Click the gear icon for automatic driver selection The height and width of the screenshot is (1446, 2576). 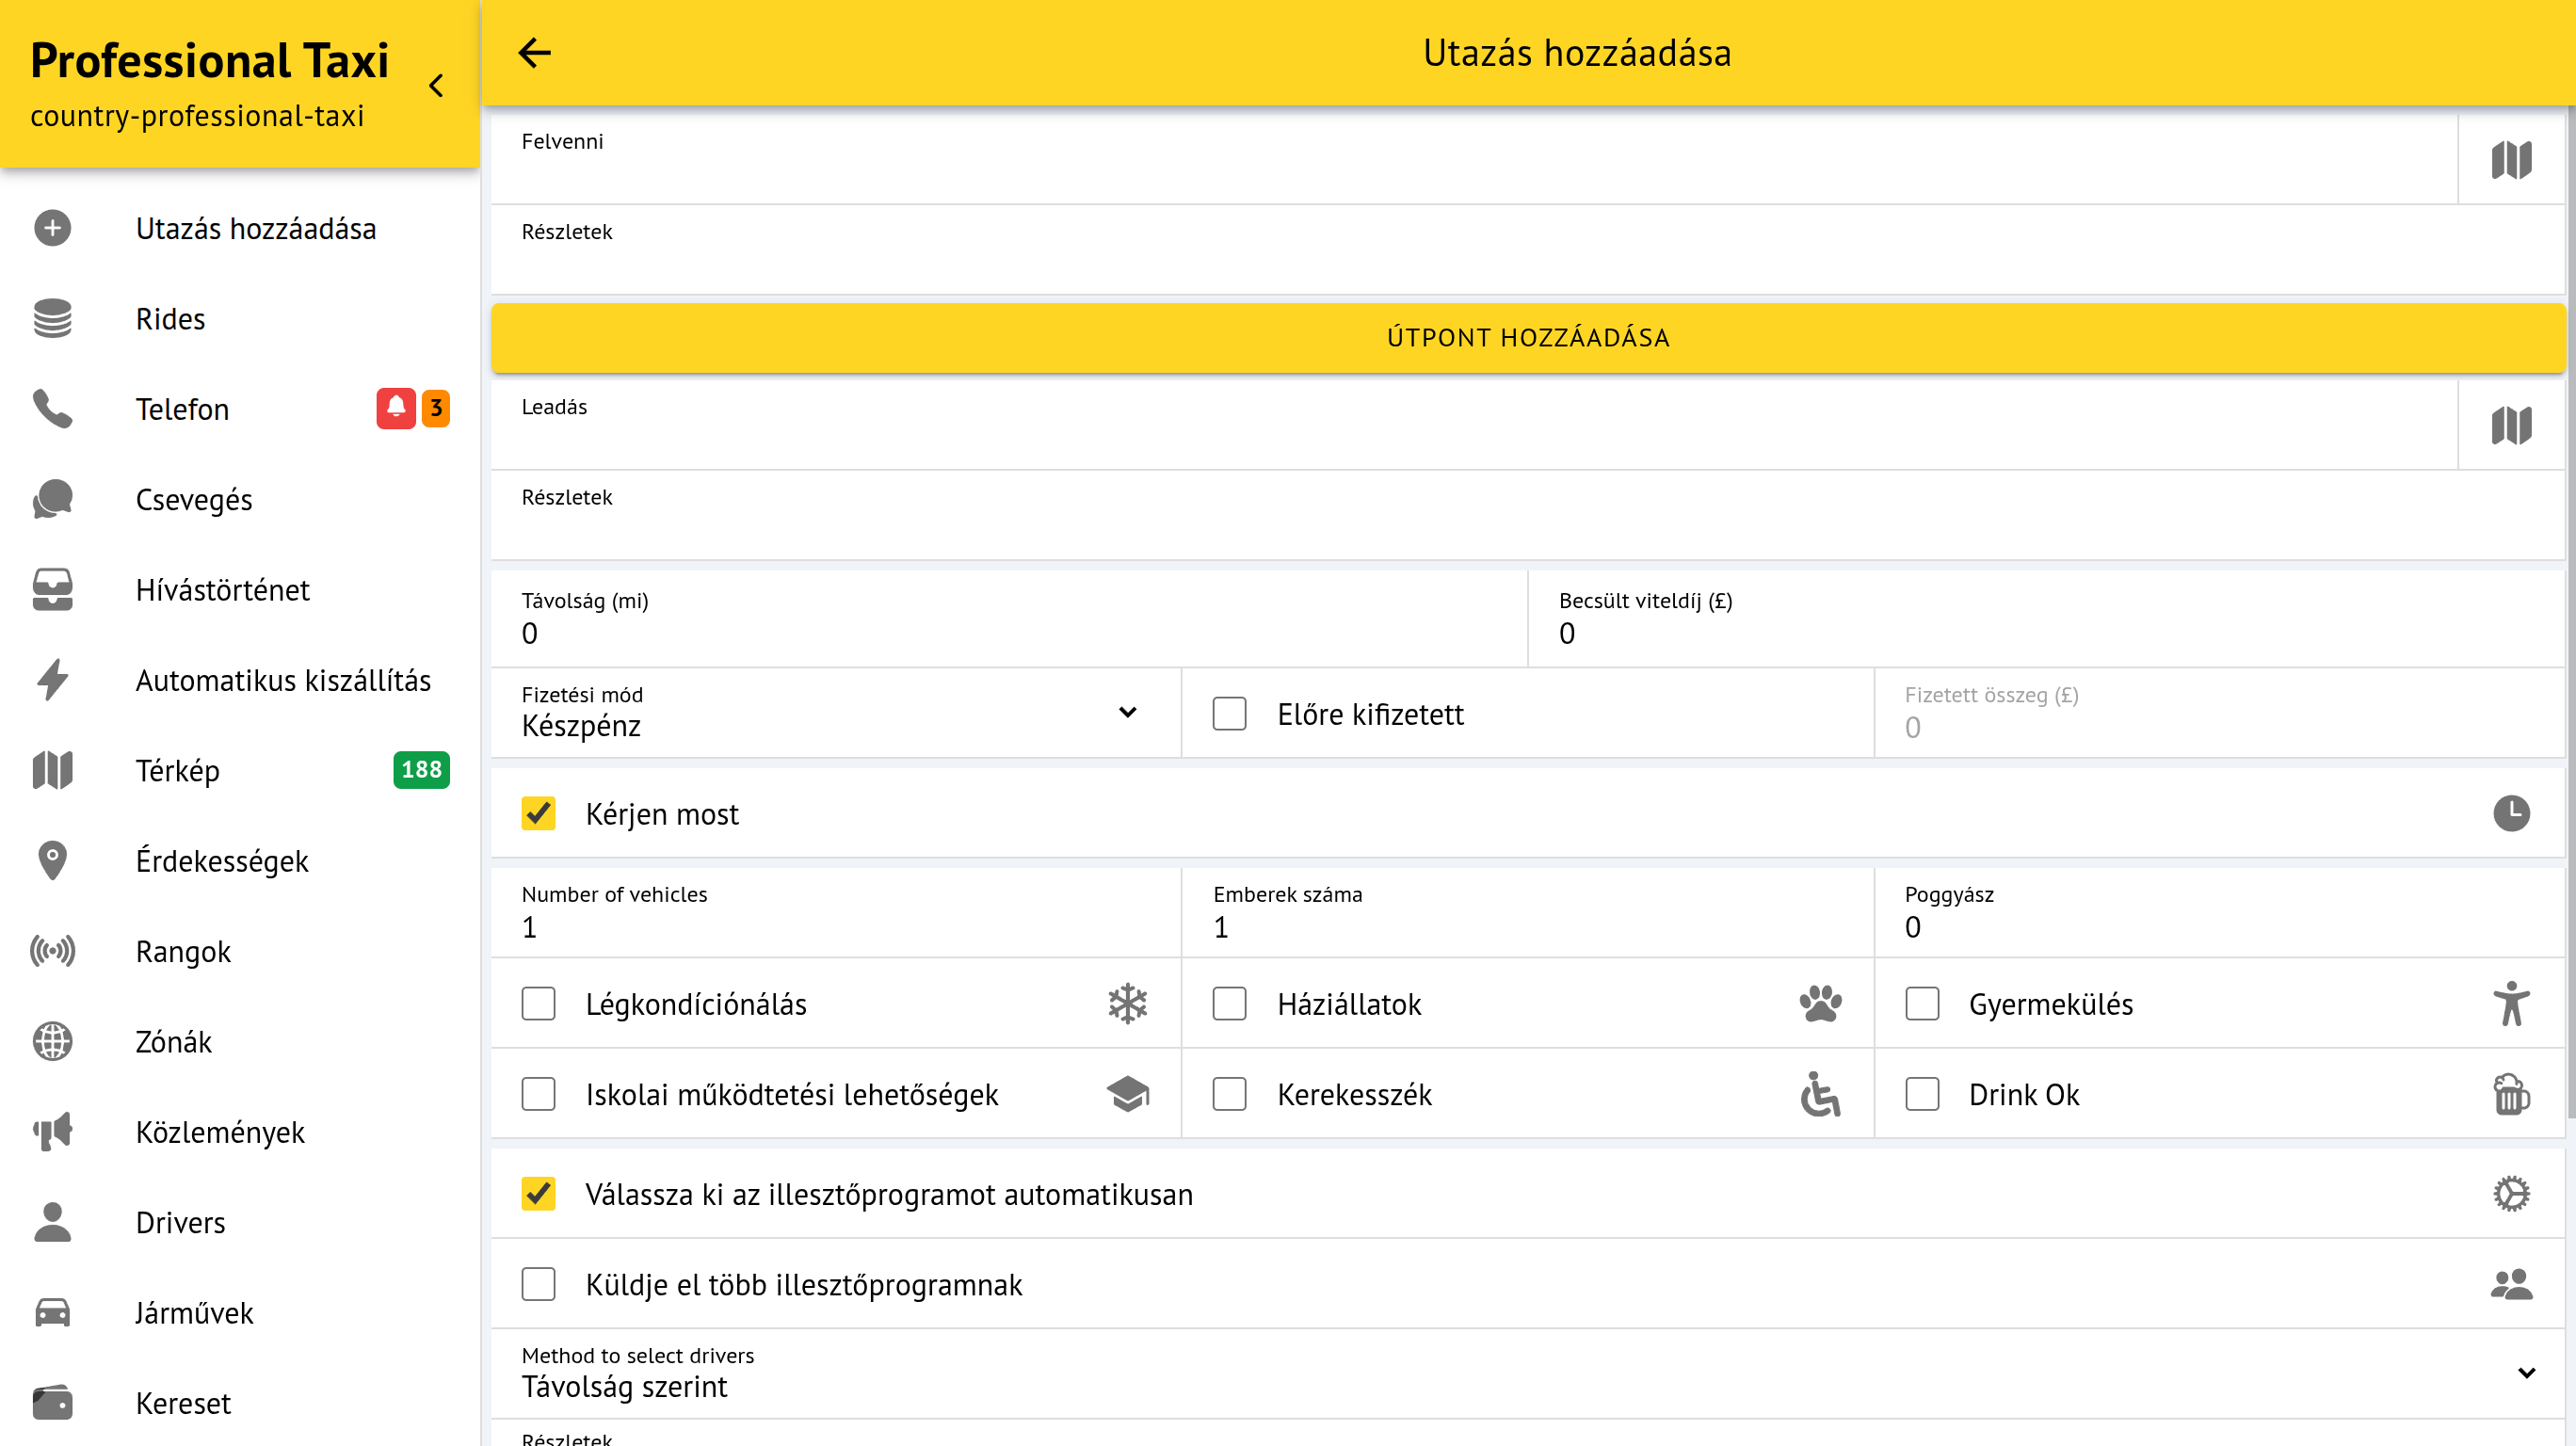2511,1193
